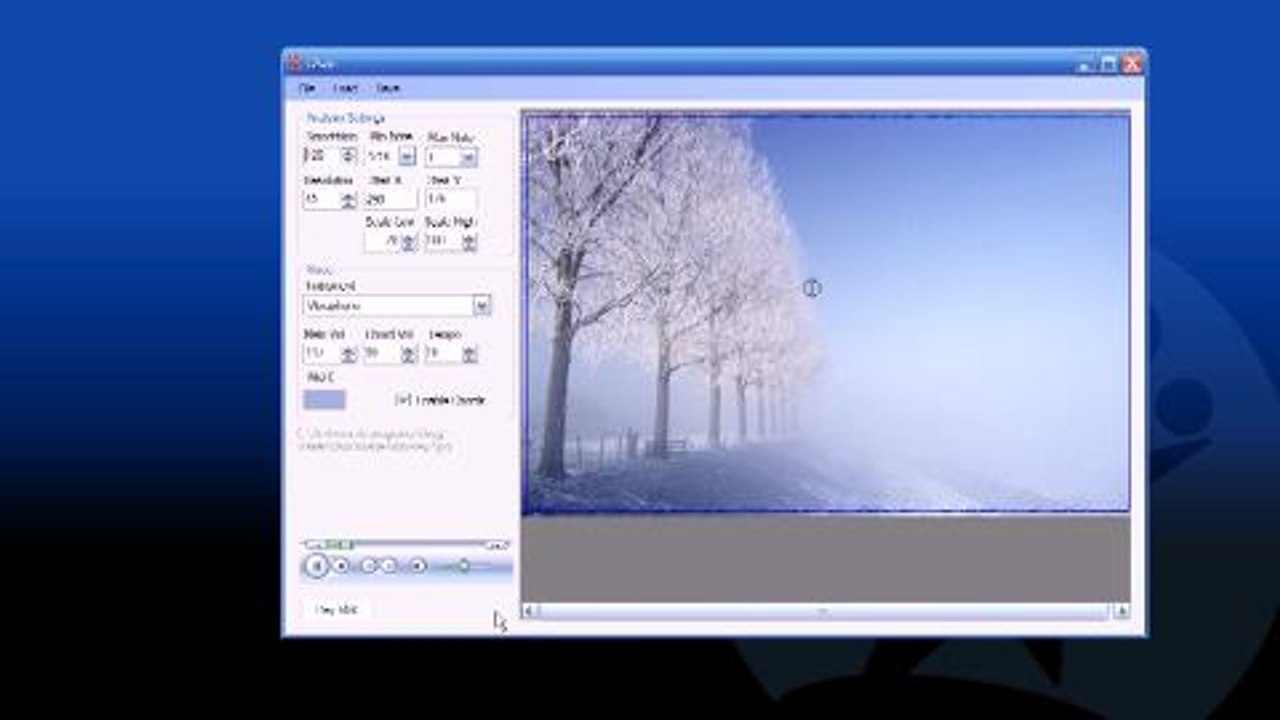Stop playback with the media player stop button
The width and height of the screenshot is (1280, 720).
[341, 566]
